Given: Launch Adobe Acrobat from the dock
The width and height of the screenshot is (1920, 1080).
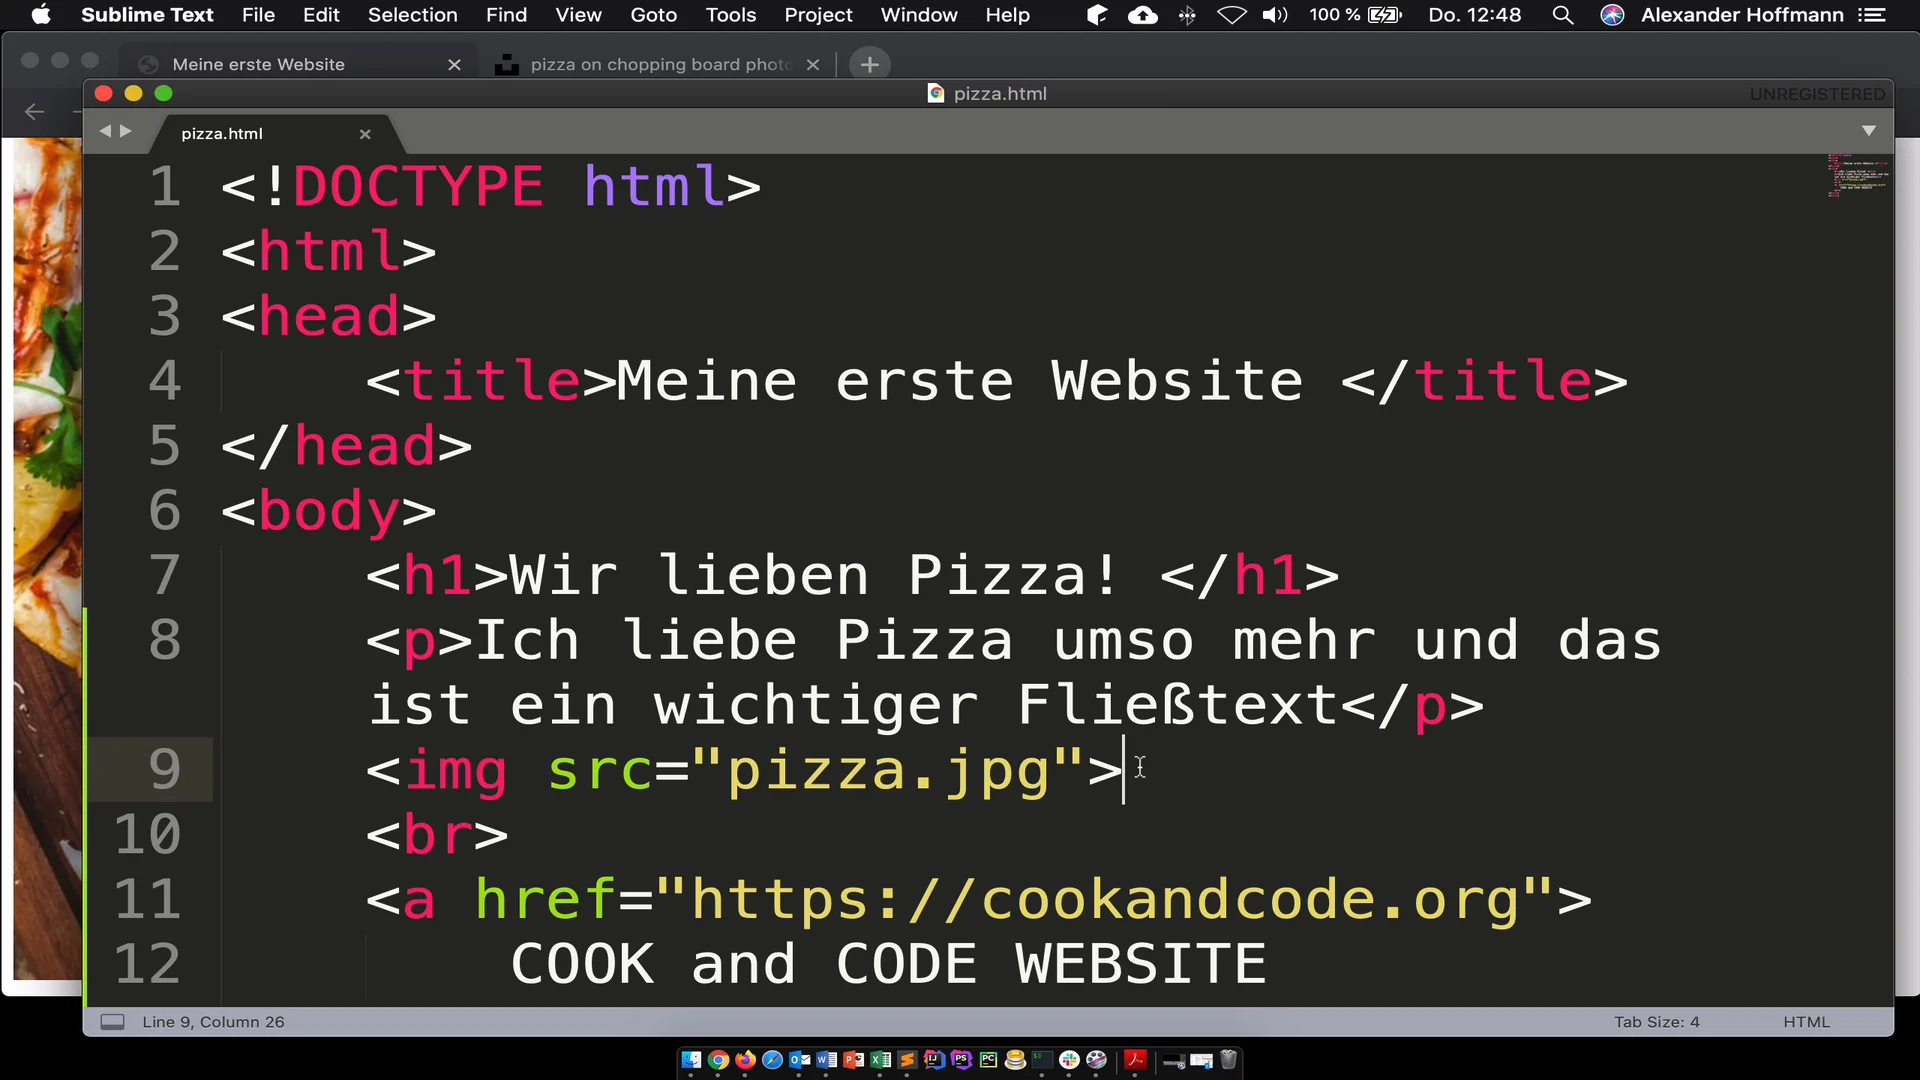Looking at the screenshot, I should 1136,1060.
